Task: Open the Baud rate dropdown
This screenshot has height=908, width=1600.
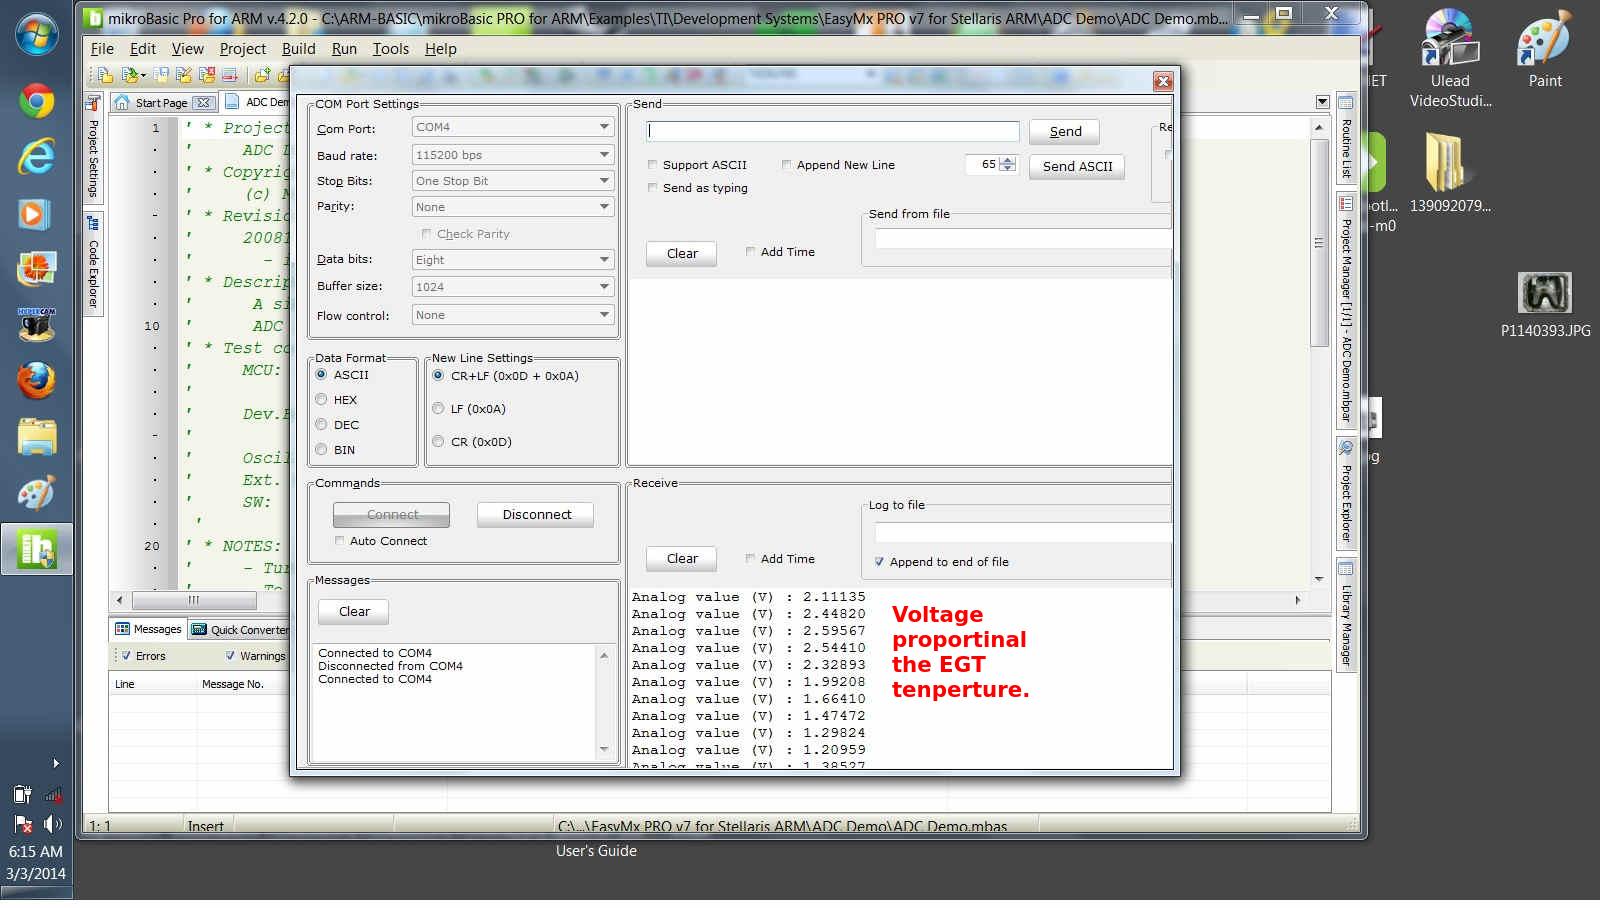Action: [x=513, y=155]
